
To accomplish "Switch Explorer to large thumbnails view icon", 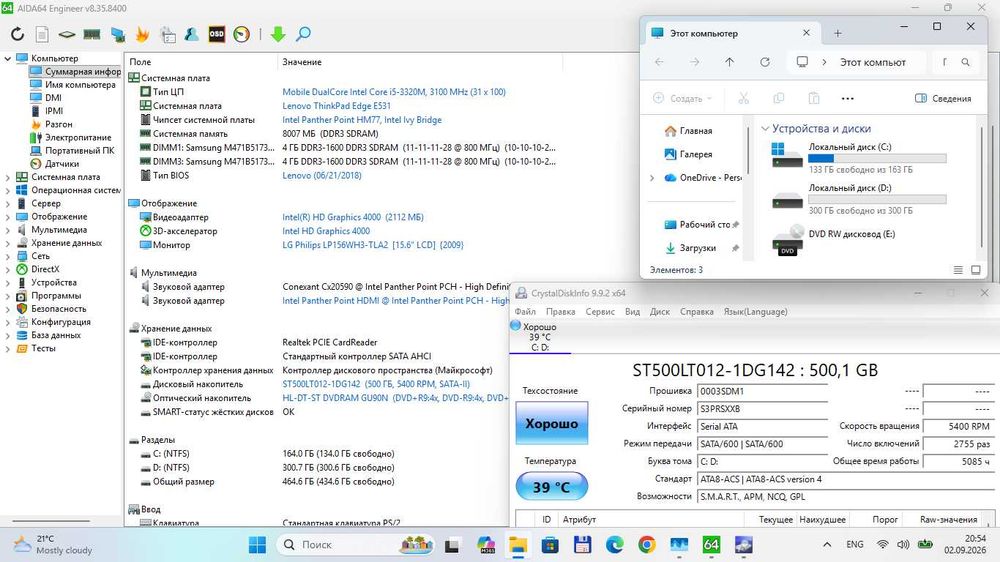I will pyautogui.click(x=976, y=270).
